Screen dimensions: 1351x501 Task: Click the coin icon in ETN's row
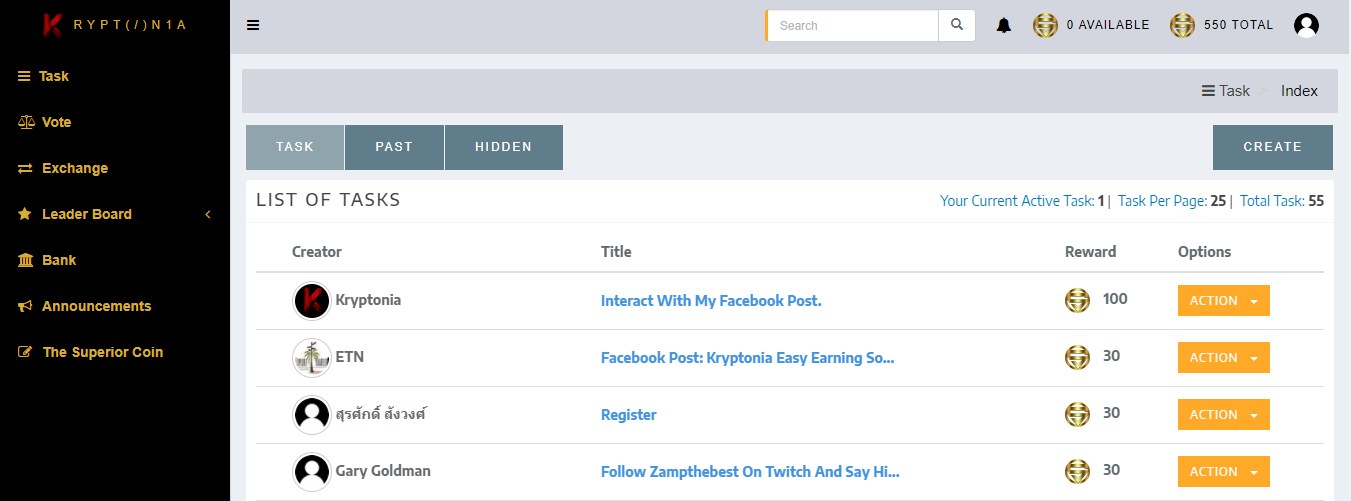[1077, 357]
